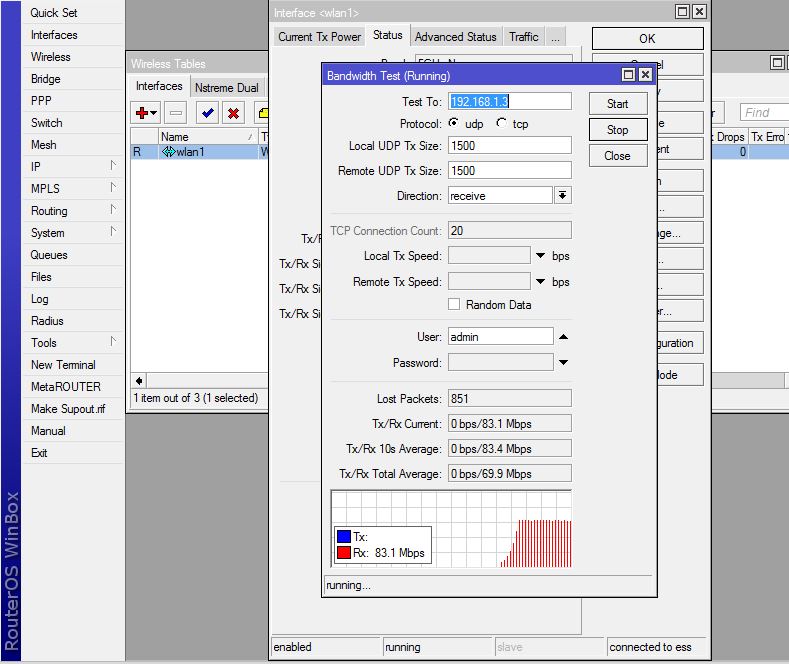The height and width of the screenshot is (664, 789).
Task: Click Stop to halt bandwidth test
Action: tap(617, 130)
